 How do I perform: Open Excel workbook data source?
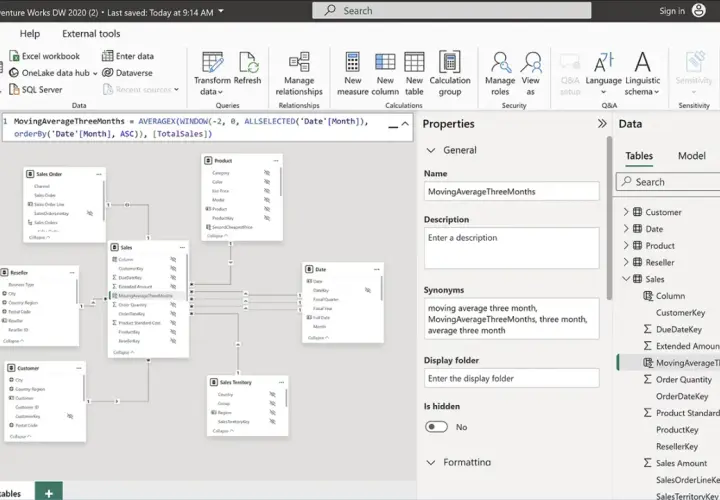click(x=45, y=56)
